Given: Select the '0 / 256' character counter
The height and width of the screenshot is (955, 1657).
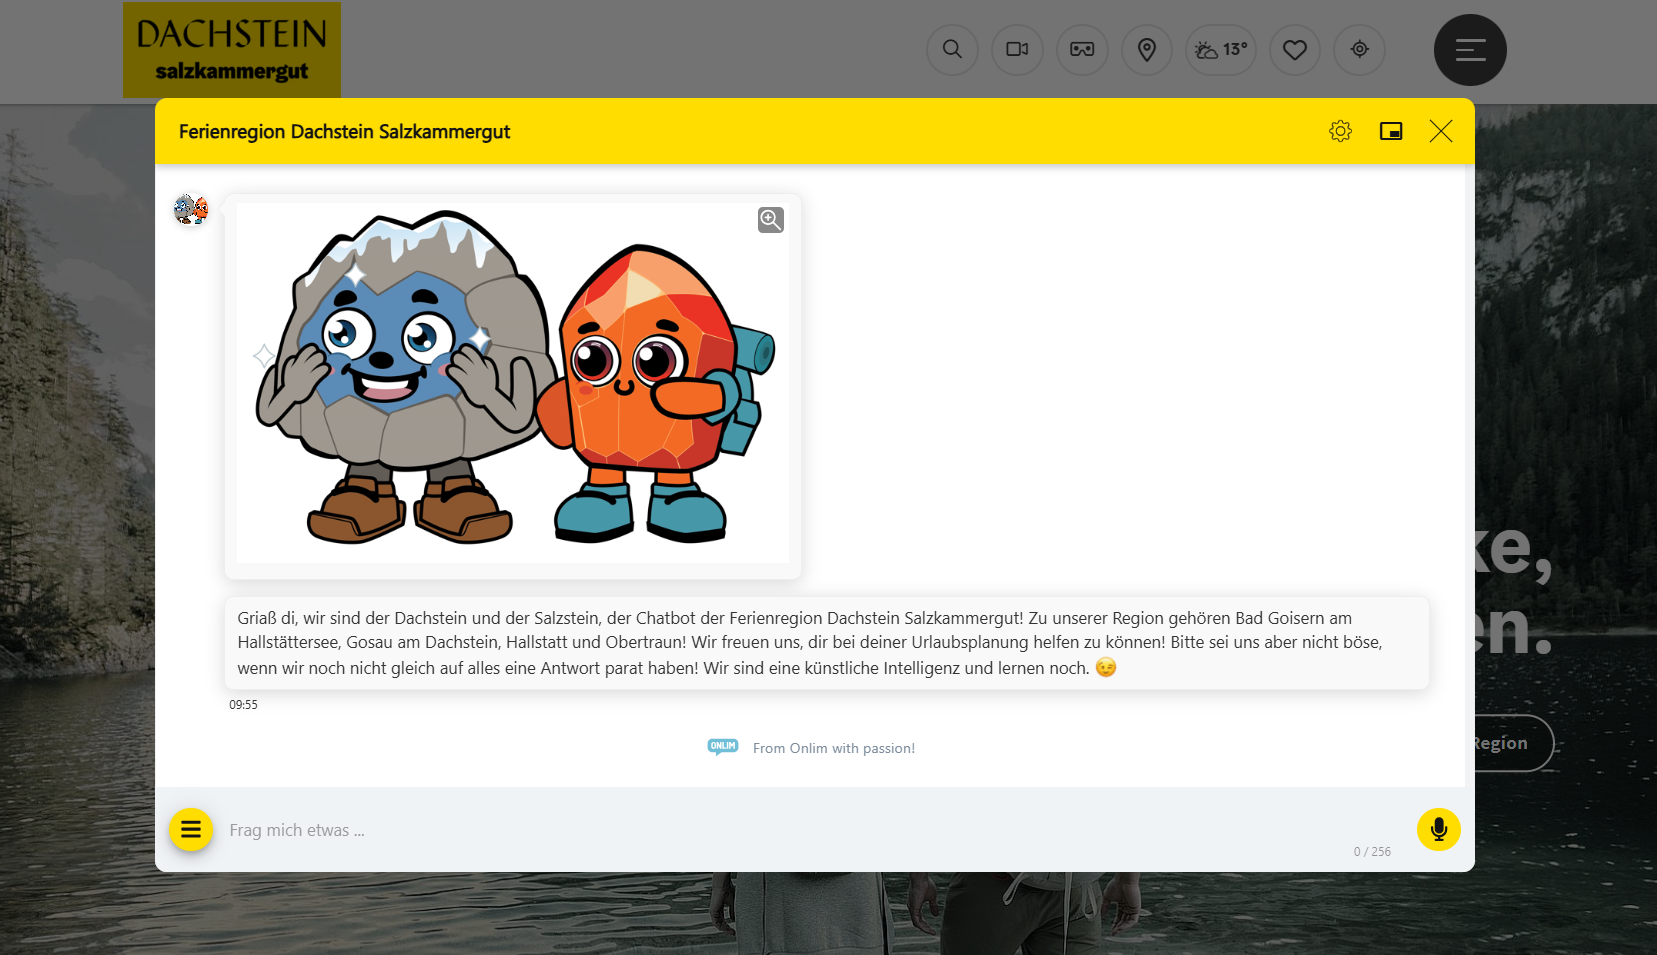Looking at the screenshot, I should tap(1372, 852).
